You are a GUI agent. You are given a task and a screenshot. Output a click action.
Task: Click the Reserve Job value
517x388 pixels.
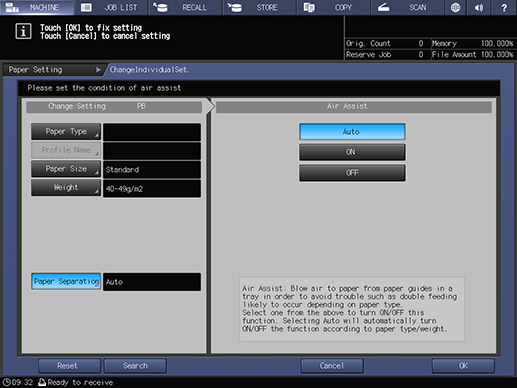421,54
